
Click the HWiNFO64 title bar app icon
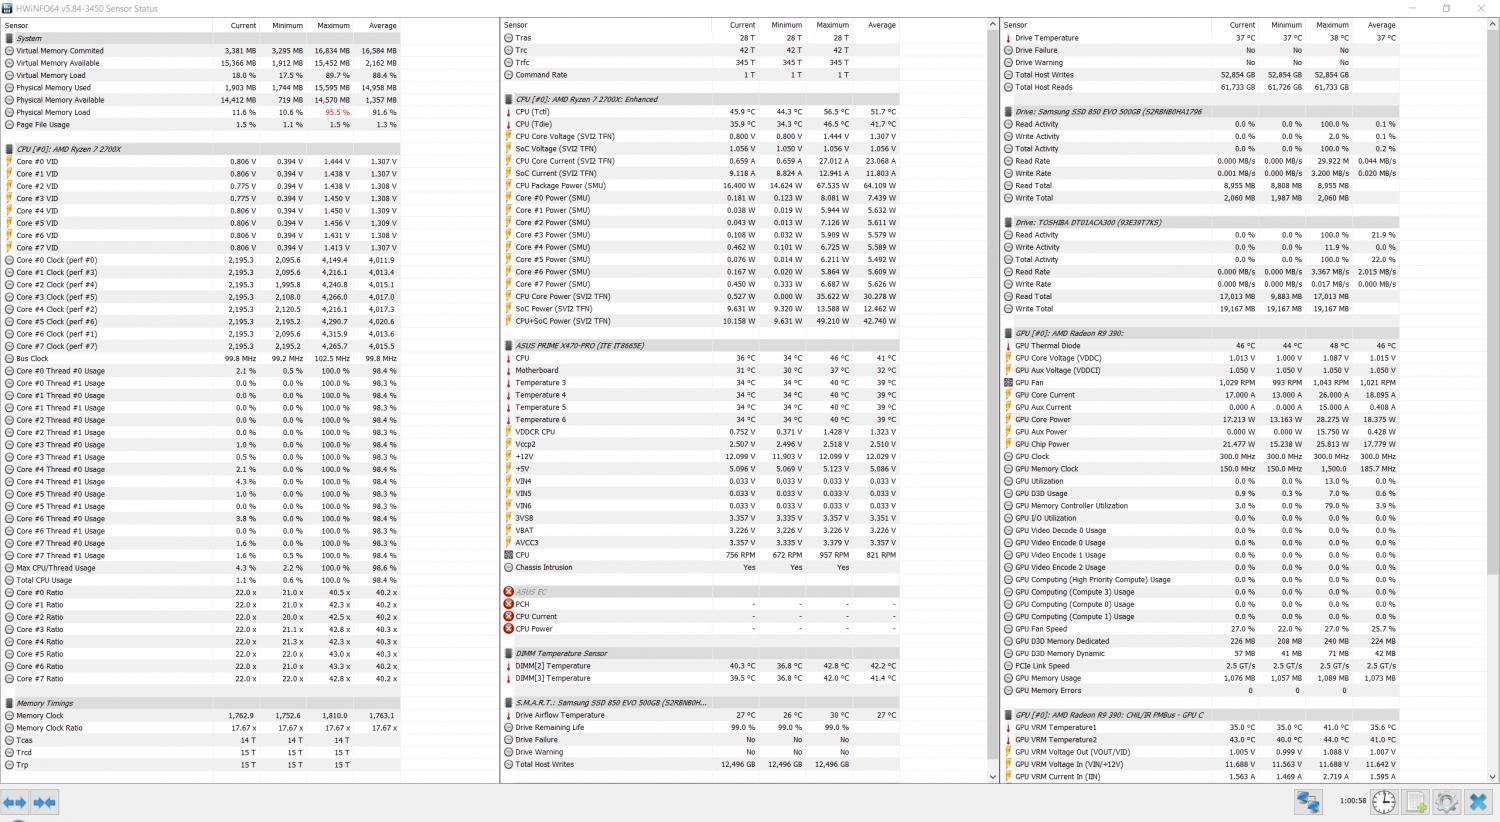click(8, 8)
